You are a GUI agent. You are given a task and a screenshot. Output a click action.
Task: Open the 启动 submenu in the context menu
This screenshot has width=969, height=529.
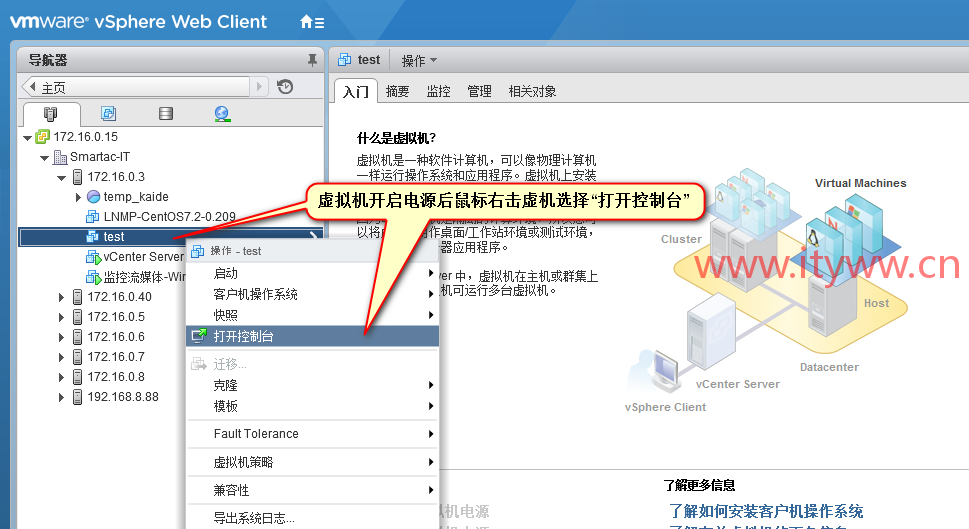pos(313,273)
